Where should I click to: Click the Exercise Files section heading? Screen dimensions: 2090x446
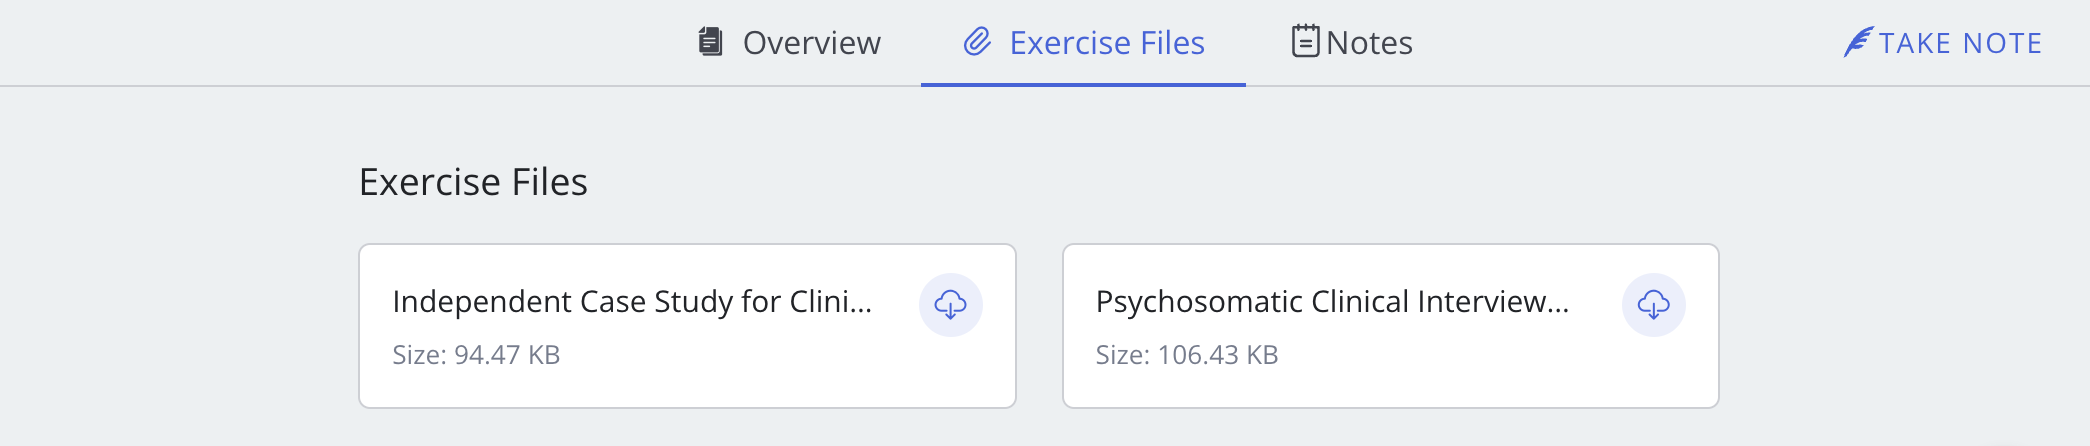click(473, 182)
